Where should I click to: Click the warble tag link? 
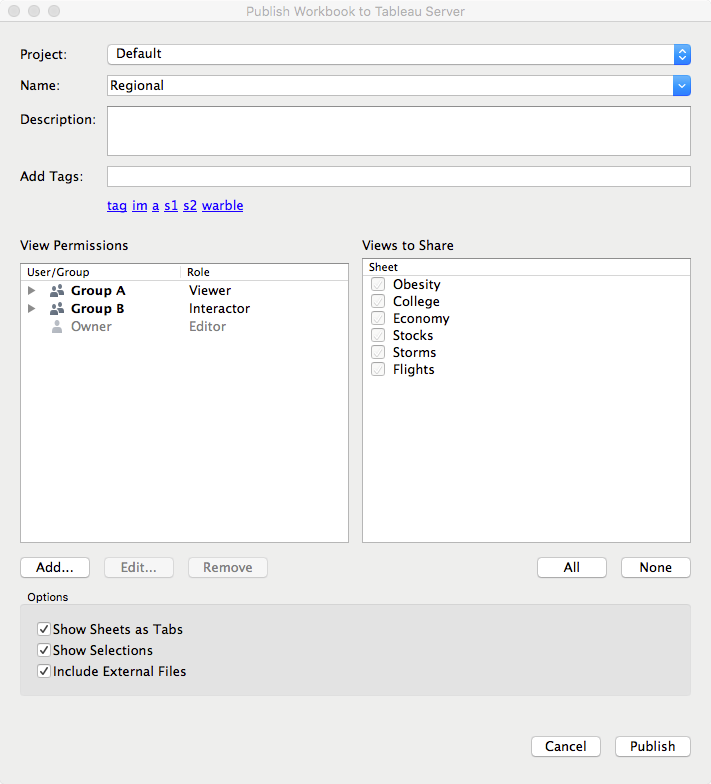pyautogui.click(x=222, y=206)
